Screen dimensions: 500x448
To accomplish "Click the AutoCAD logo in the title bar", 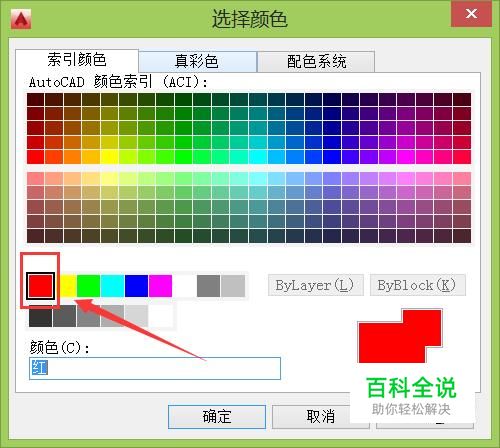I will pyautogui.click(x=21, y=19).
